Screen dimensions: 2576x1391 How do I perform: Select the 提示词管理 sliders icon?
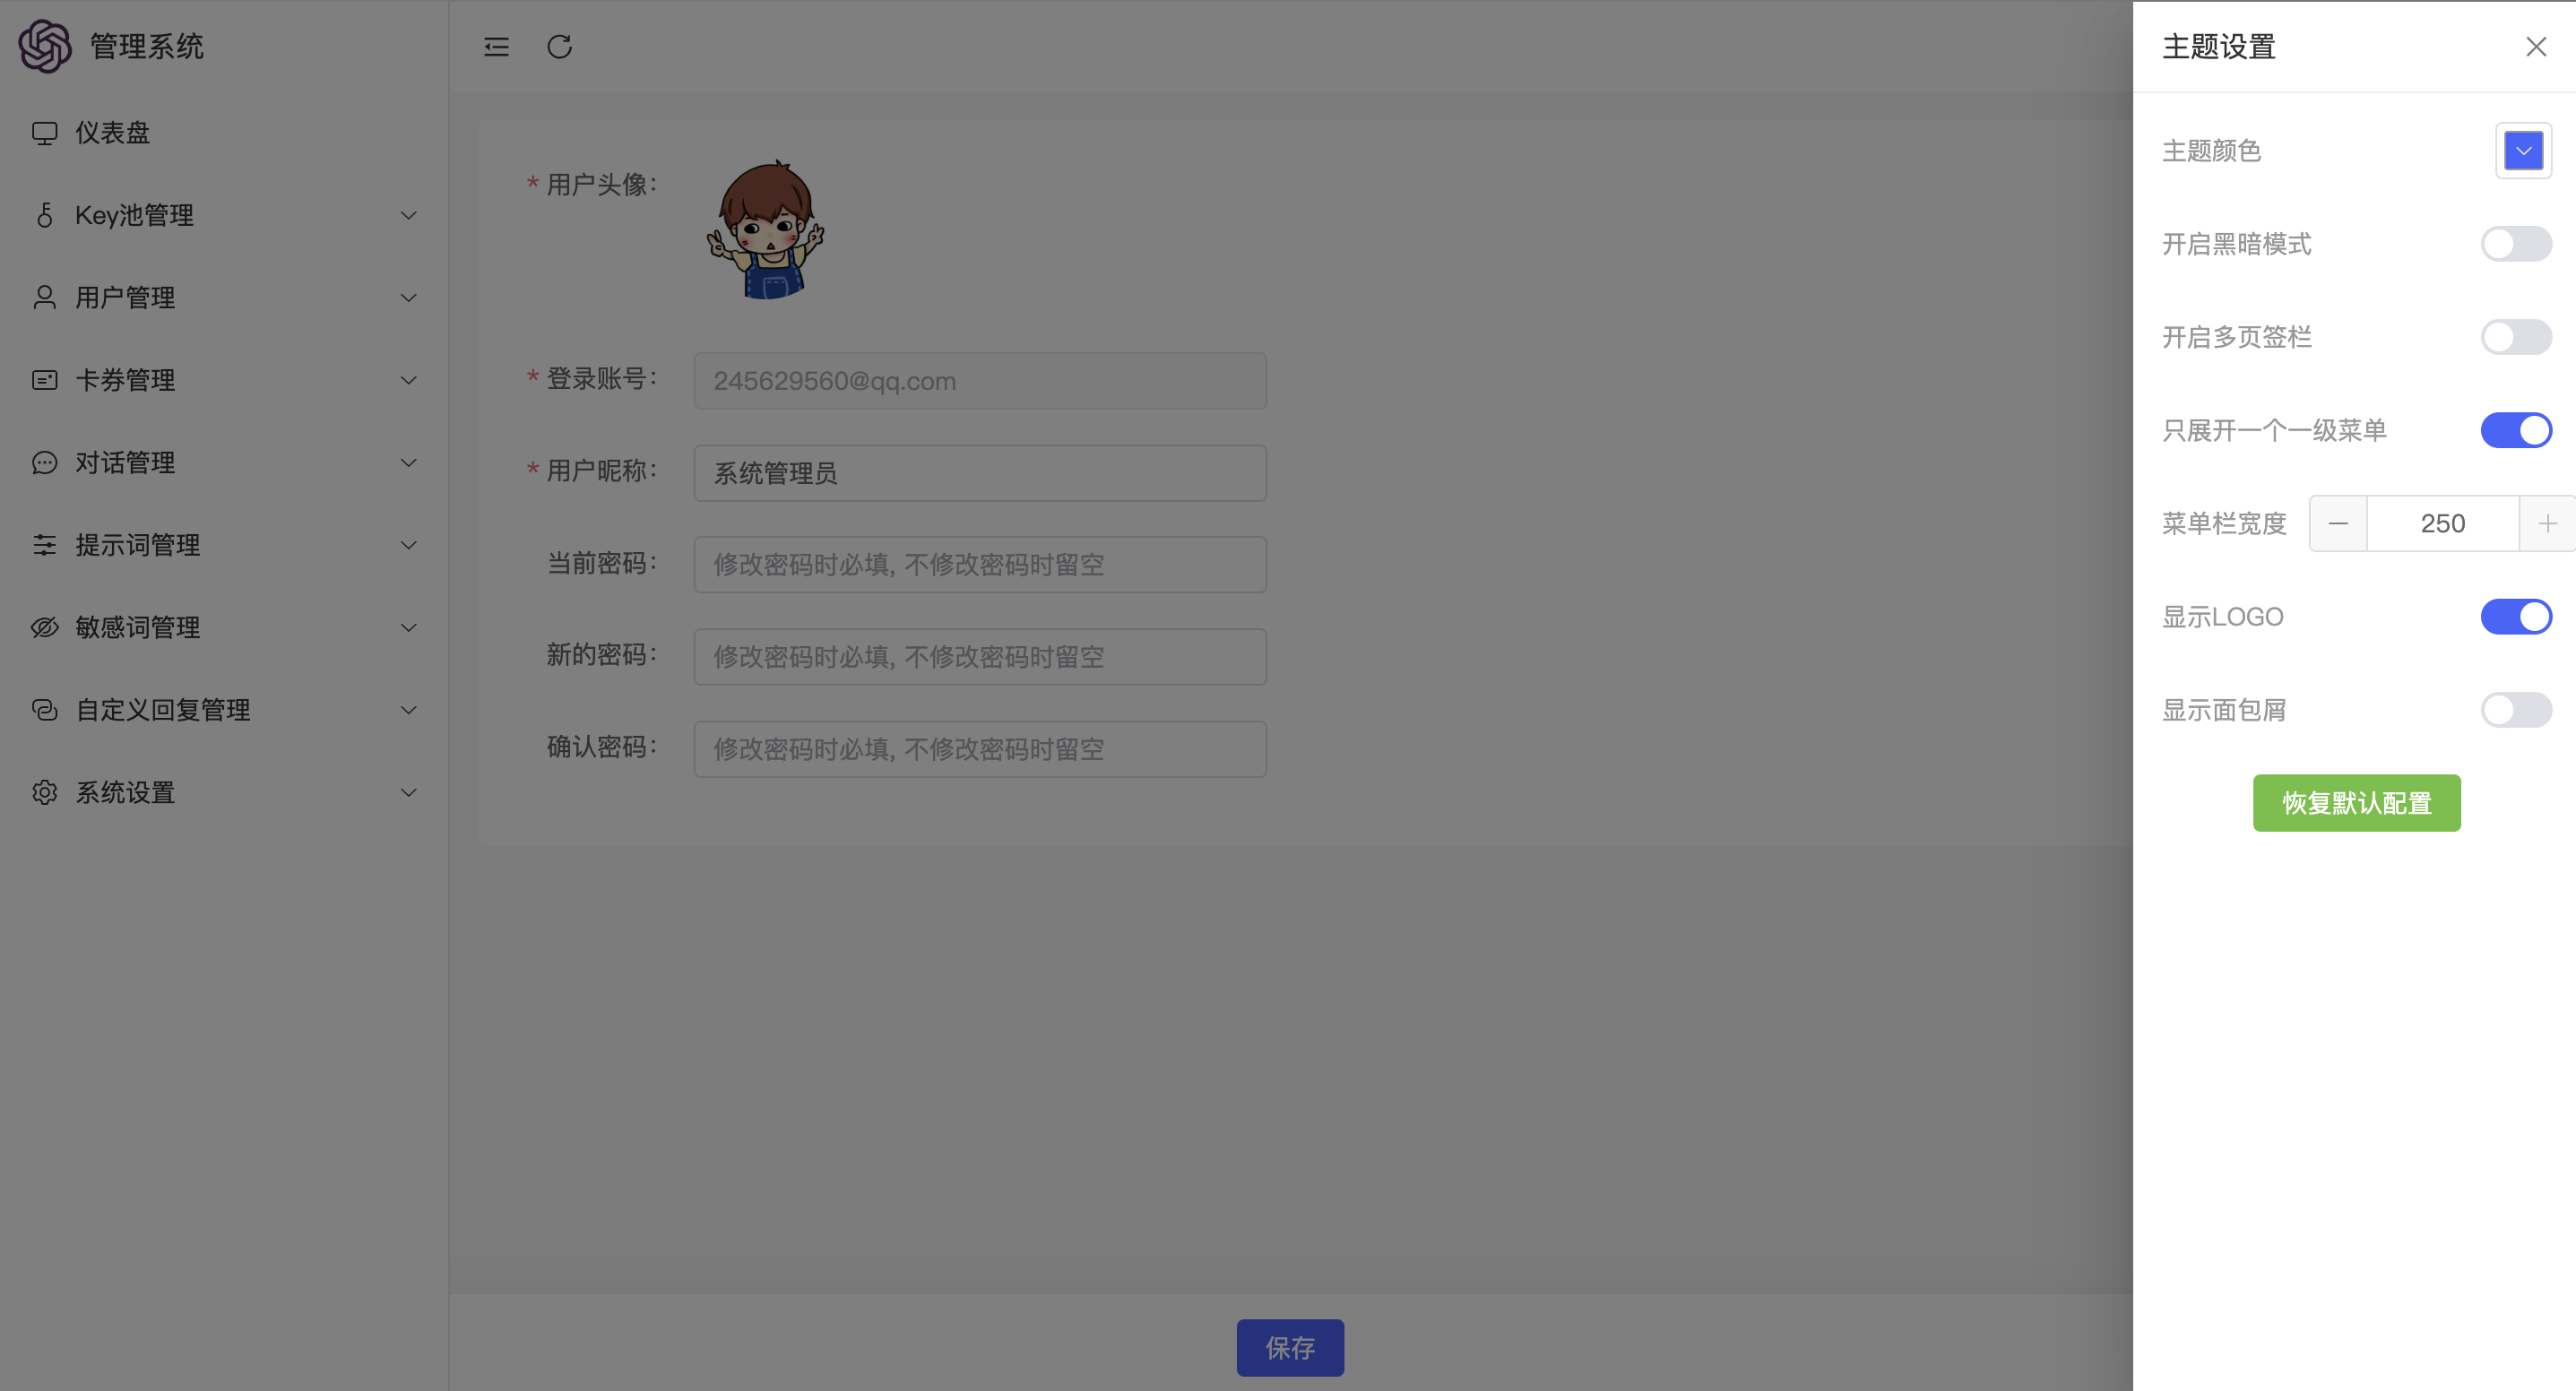(44, 545)
